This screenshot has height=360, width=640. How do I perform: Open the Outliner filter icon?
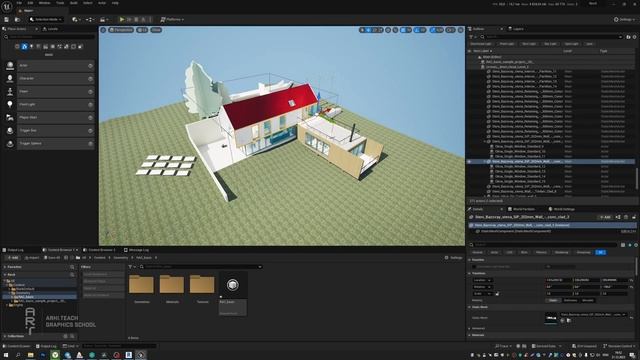click(x=471, y=37)
